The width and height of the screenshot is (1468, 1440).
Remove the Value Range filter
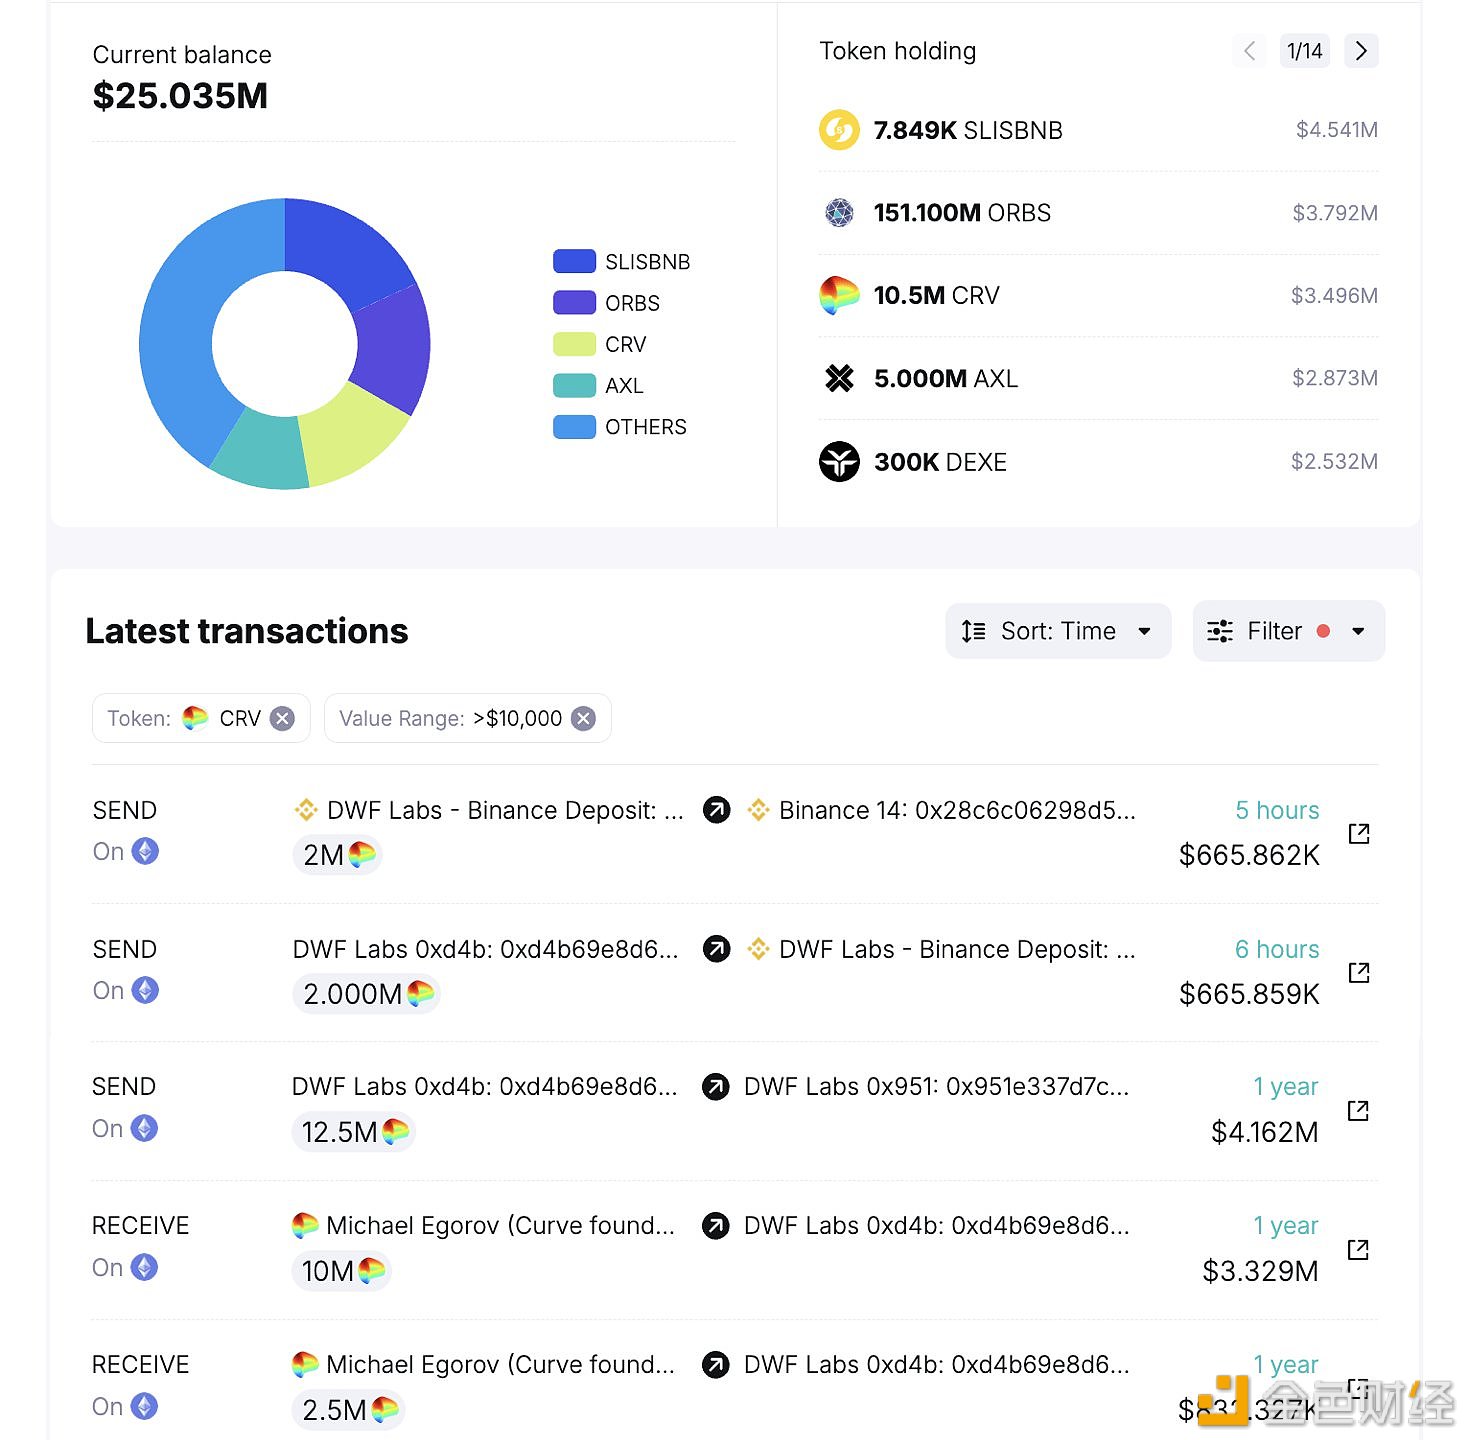[583, 718]
